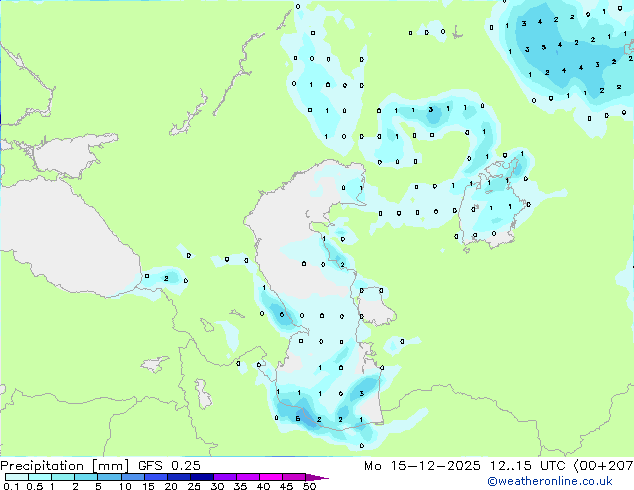Click the value 2 east of Black Sea
Image resolution: width=634 pixels, height=490 pixels.
tap(166, 279)
